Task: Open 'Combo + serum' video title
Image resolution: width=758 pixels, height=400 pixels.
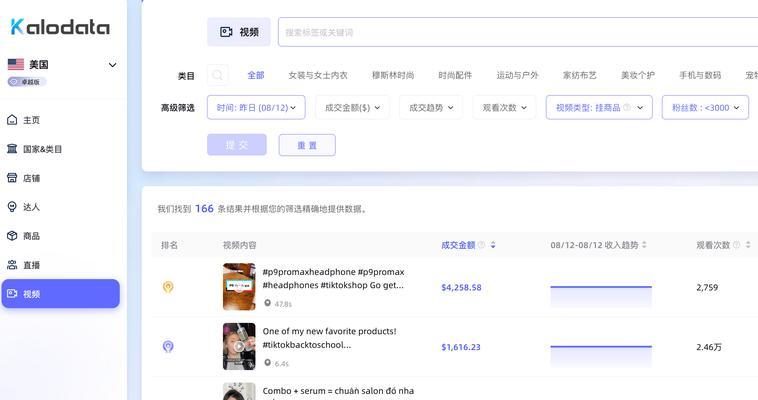Action: pos(338,391)
